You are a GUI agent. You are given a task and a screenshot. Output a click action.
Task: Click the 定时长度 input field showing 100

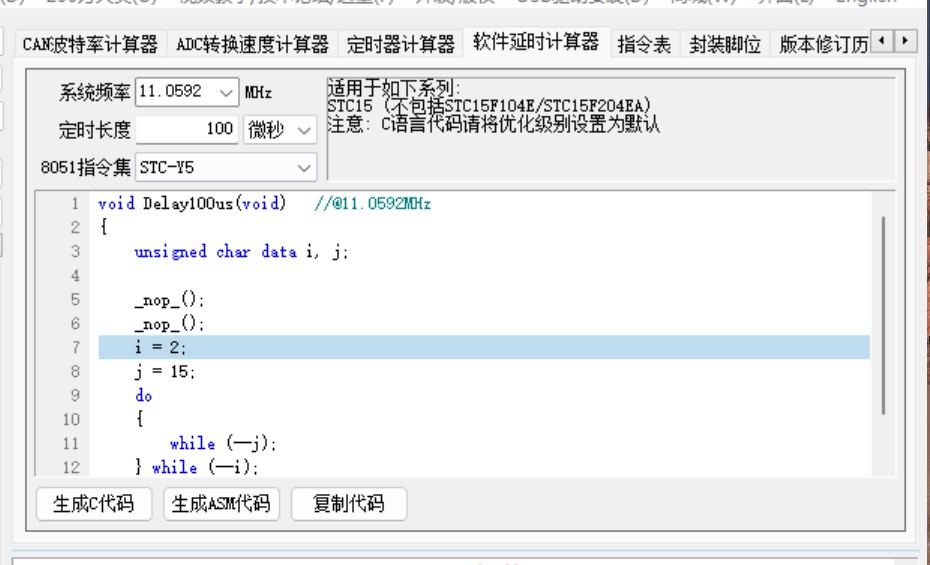pyautogui.click(x=187, y=129)
